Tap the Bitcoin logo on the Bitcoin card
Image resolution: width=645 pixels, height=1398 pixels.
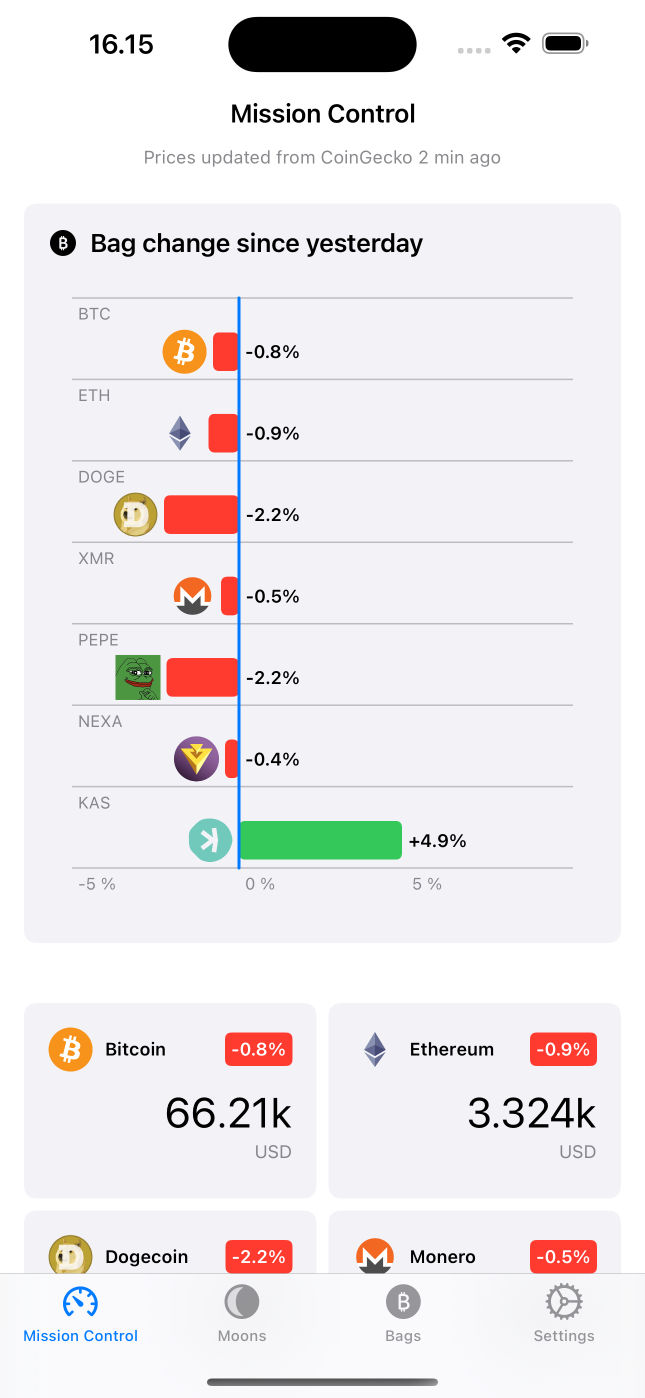71,1050
